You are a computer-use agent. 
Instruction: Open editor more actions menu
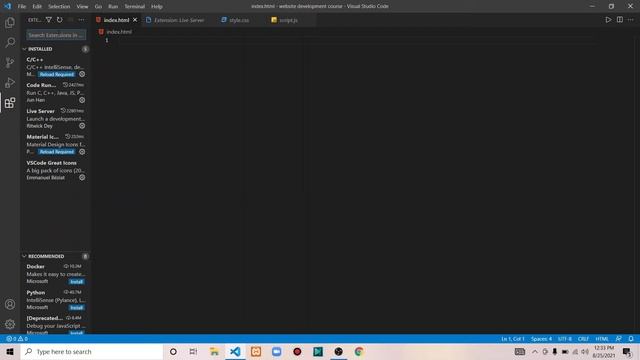click(x=631, y=20)
